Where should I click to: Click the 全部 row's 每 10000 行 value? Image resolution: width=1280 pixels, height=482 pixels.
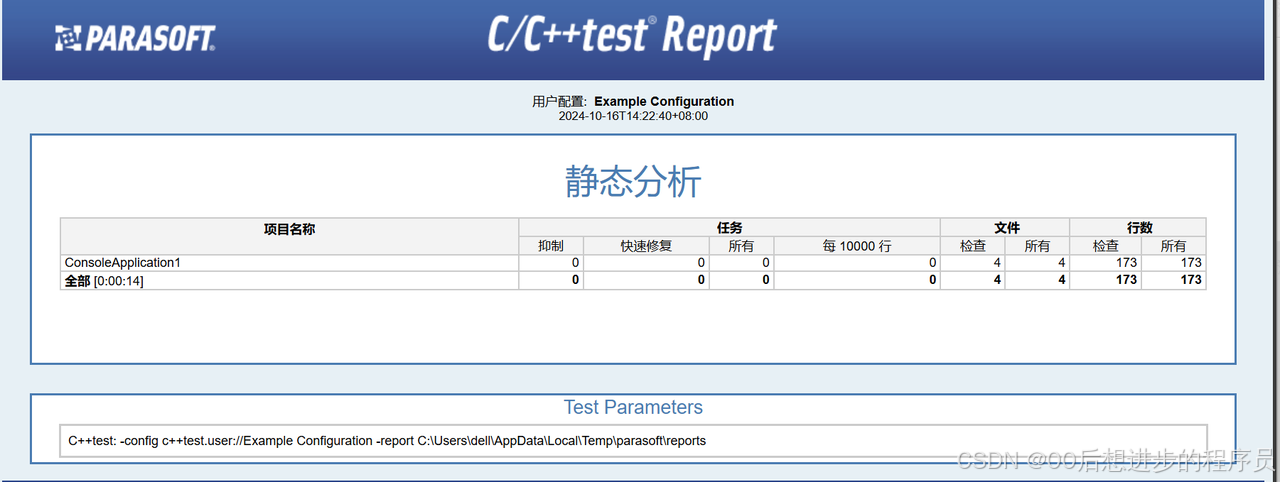coord(932,280)
